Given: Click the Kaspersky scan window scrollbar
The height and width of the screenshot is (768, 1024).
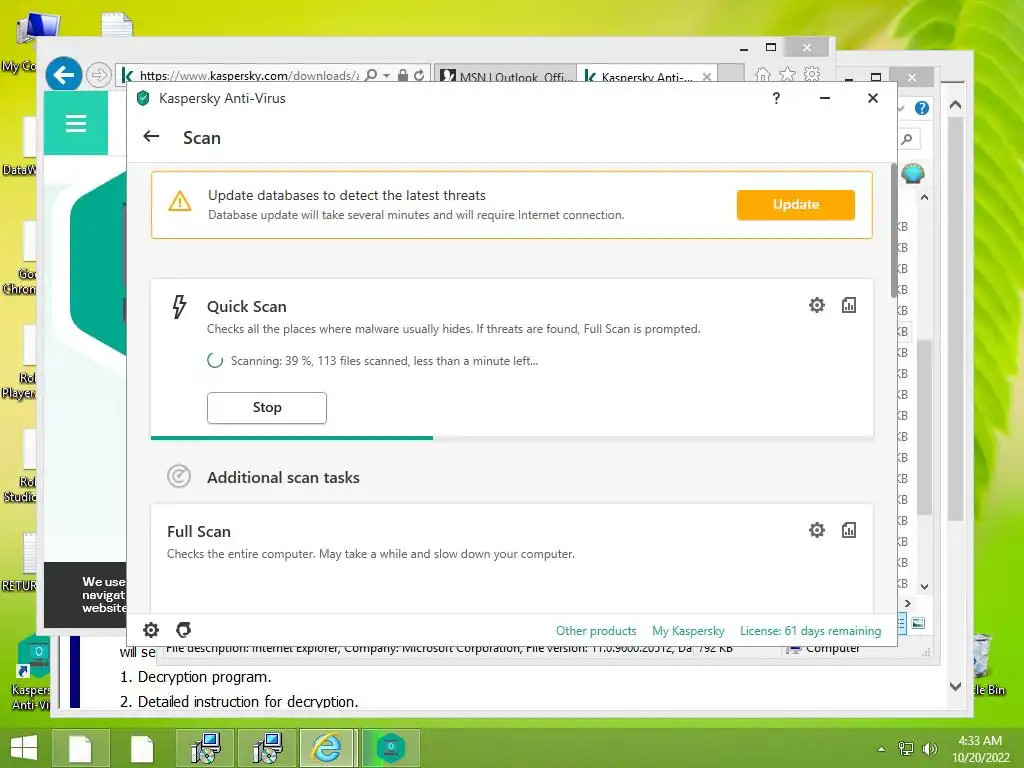Looking at the screenshot, I should pos(894,231).
